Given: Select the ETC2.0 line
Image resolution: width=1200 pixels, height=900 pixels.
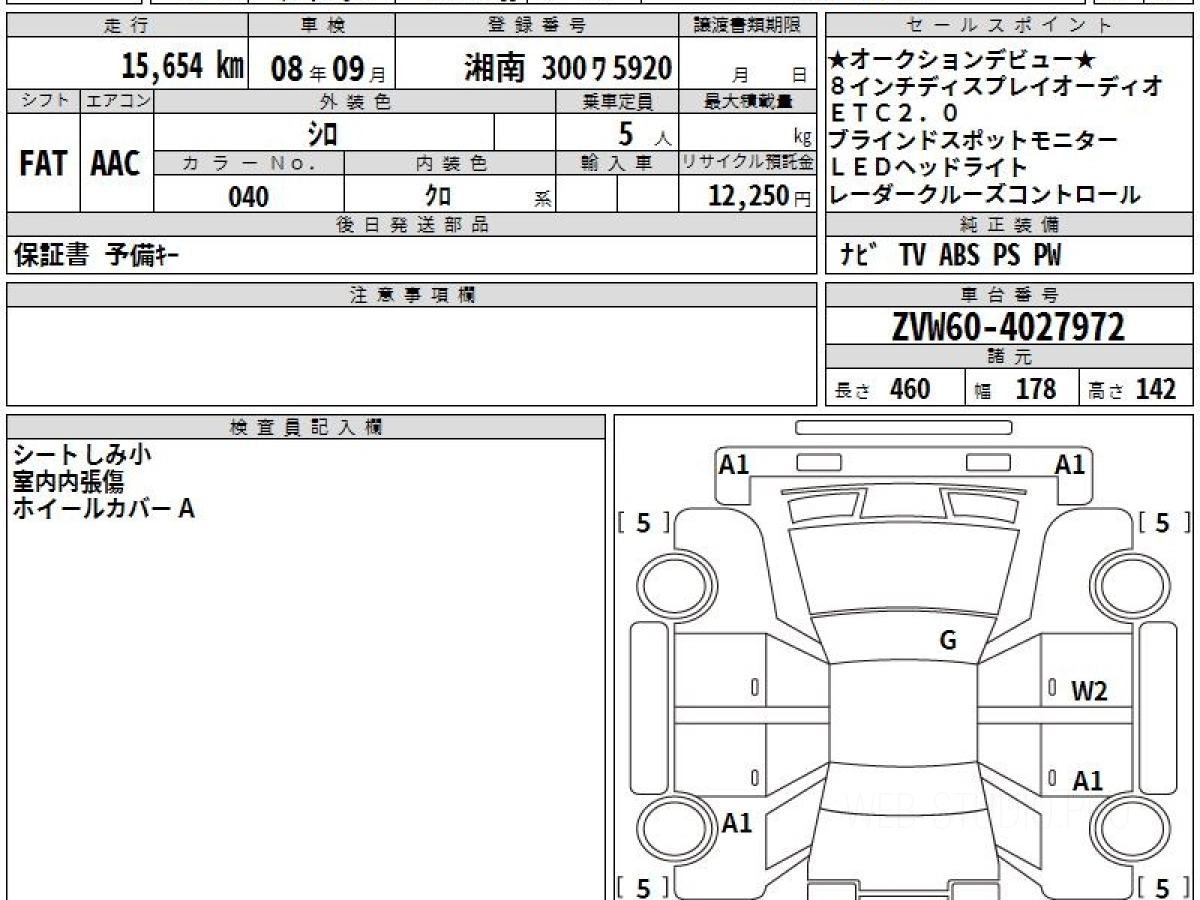Looking at the screenshot, I should coord(894,113).
